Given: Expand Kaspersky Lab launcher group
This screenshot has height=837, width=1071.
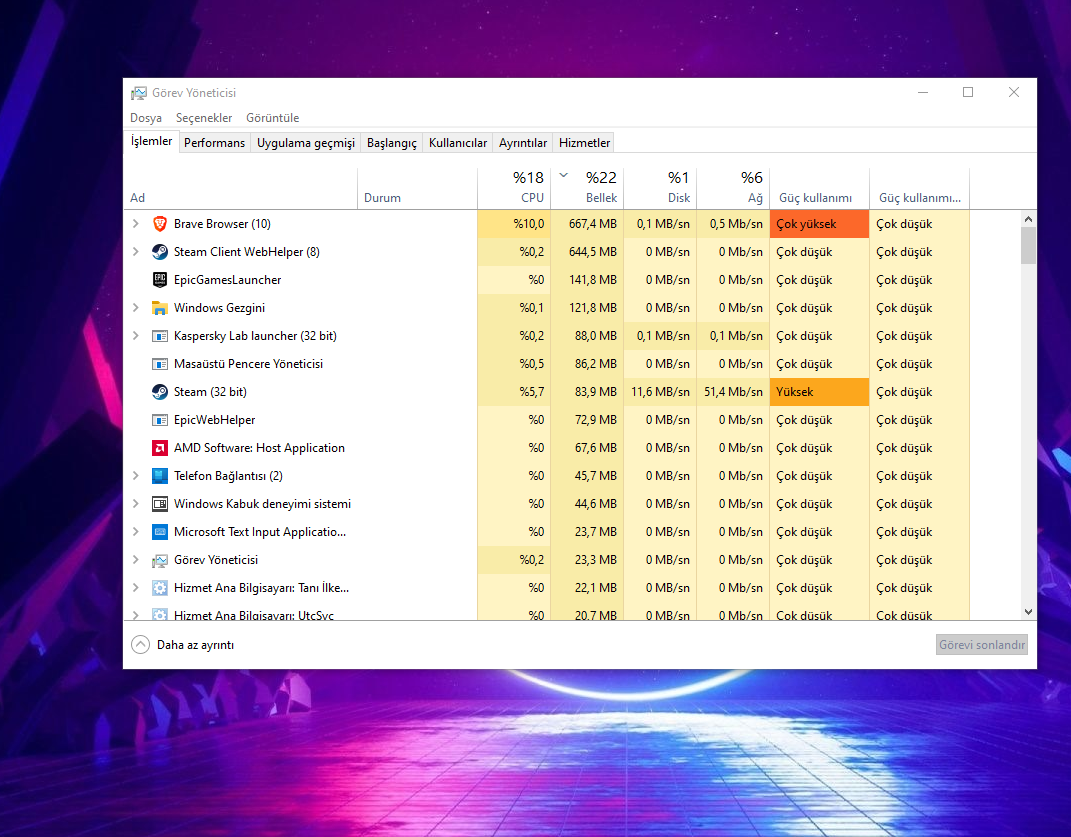Looking at the screenshot, I should tap(136, 336).
